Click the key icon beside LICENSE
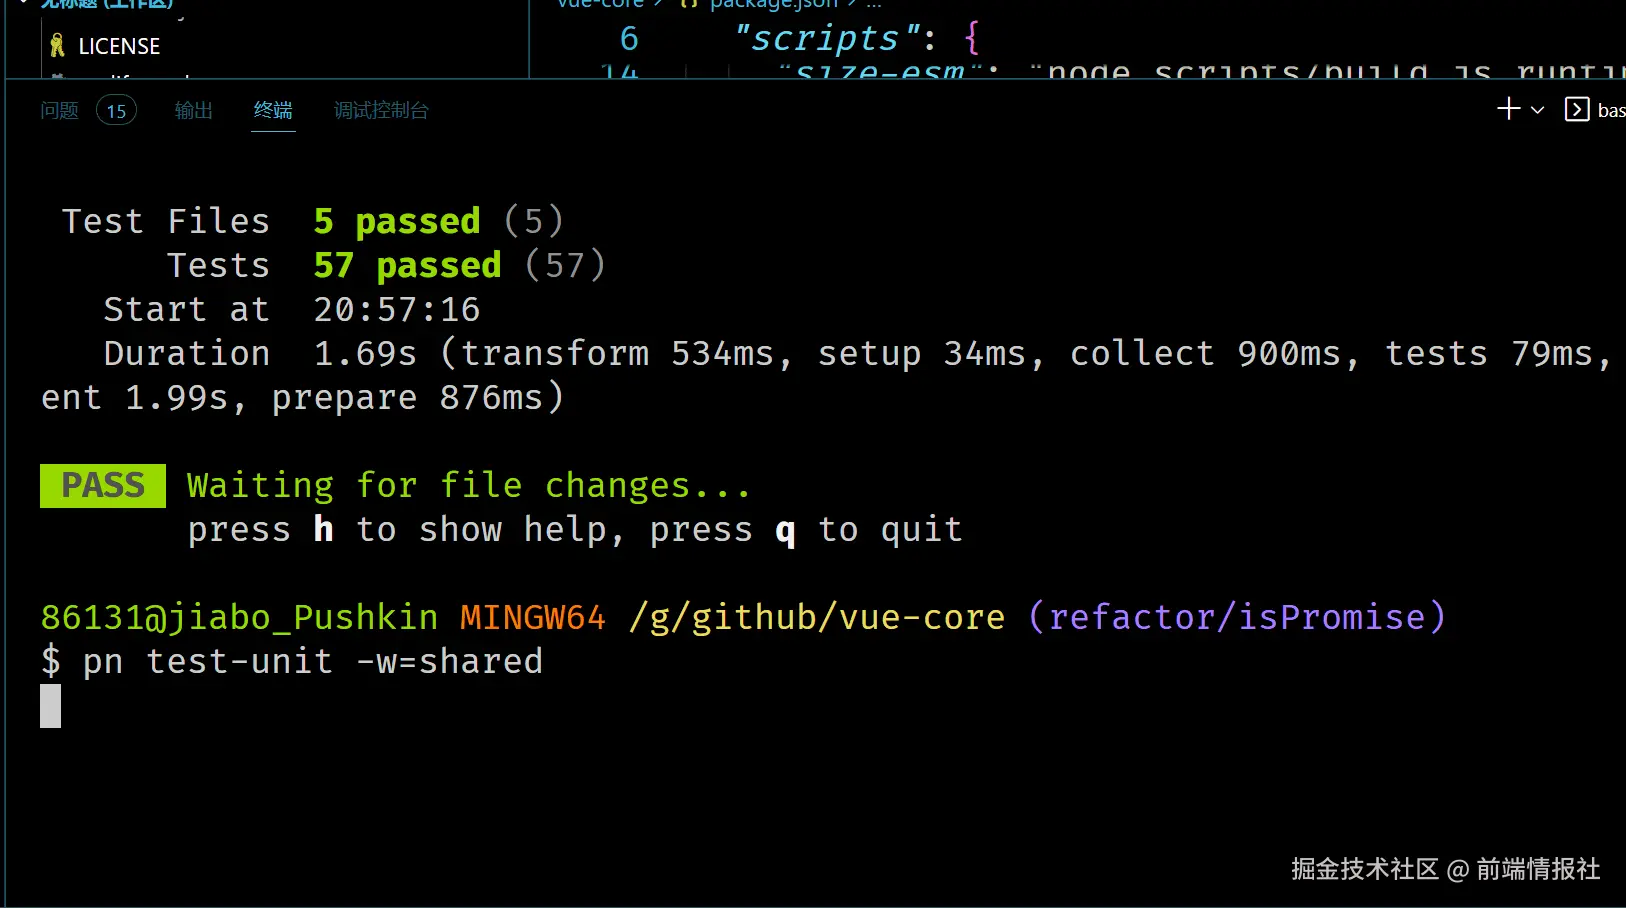 pos(57,46)
